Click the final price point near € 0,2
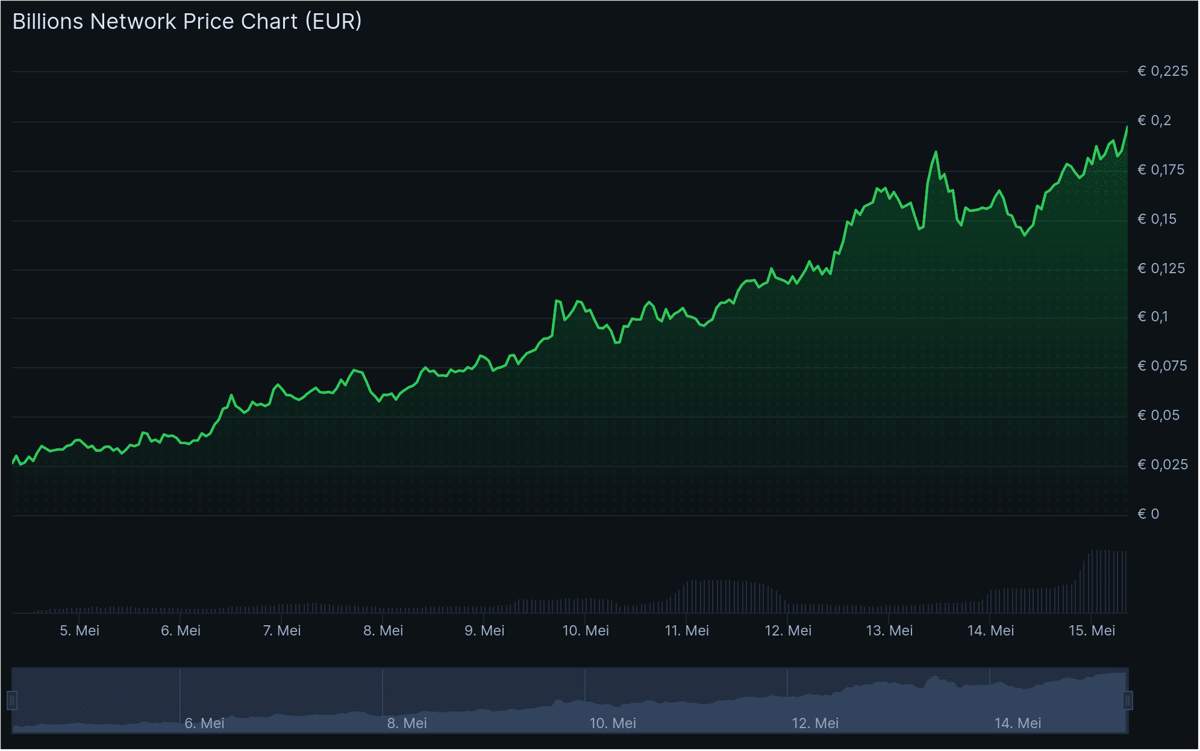The image size is (1200, 751). pos(1127,127)
